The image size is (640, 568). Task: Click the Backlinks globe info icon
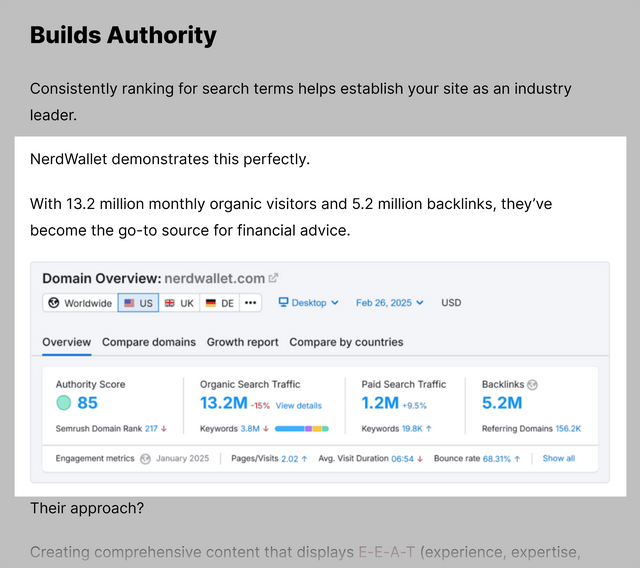point(533,384)
